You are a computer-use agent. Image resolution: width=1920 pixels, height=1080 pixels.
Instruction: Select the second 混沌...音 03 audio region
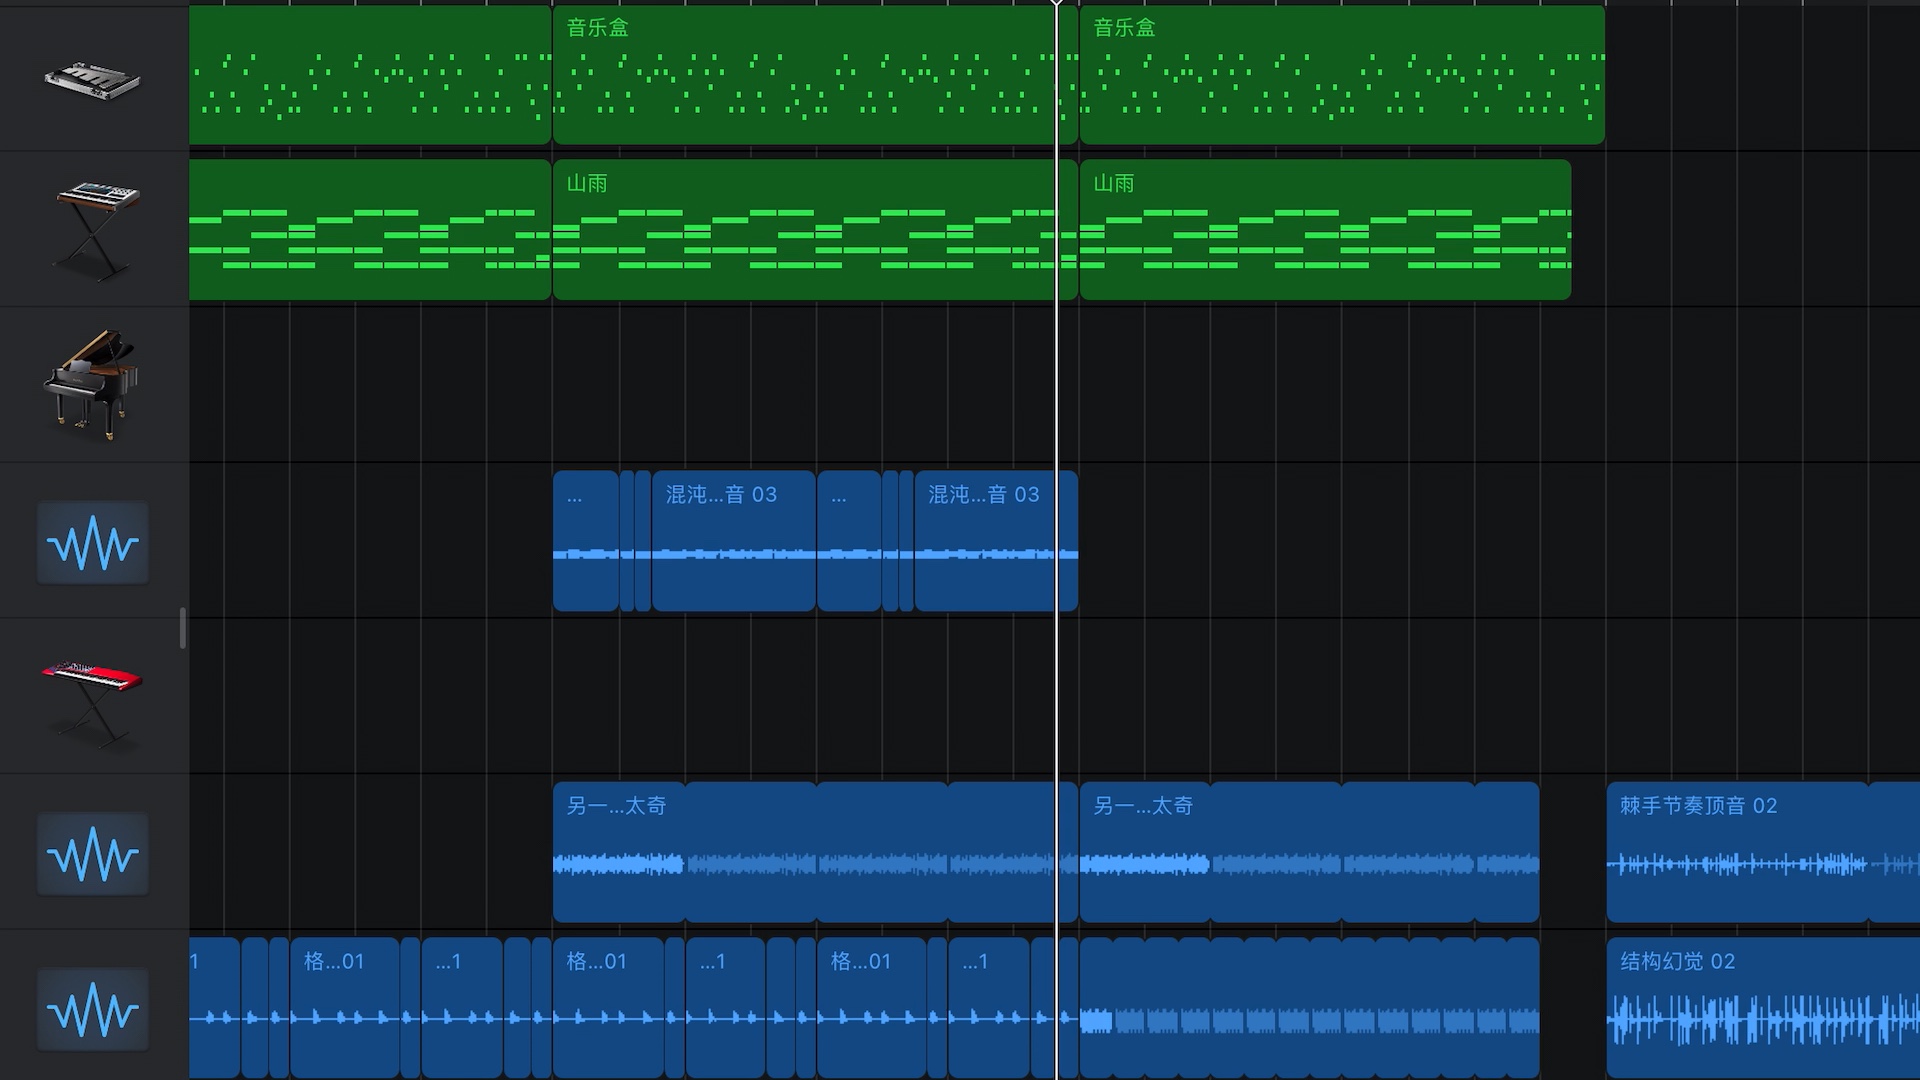point(996,541)
